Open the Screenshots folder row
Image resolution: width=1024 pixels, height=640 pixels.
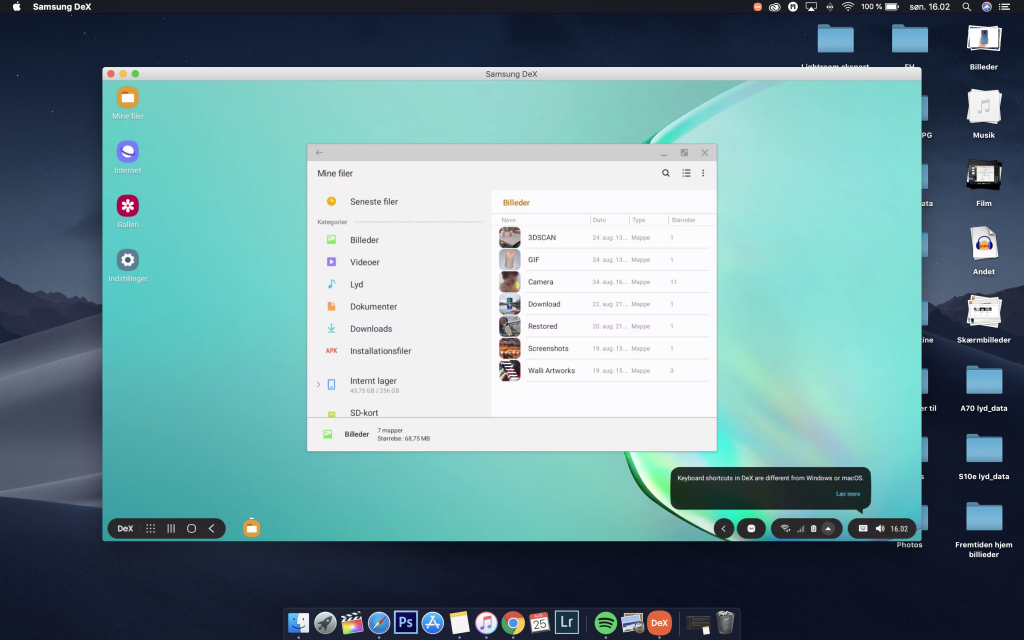[603, 349]
